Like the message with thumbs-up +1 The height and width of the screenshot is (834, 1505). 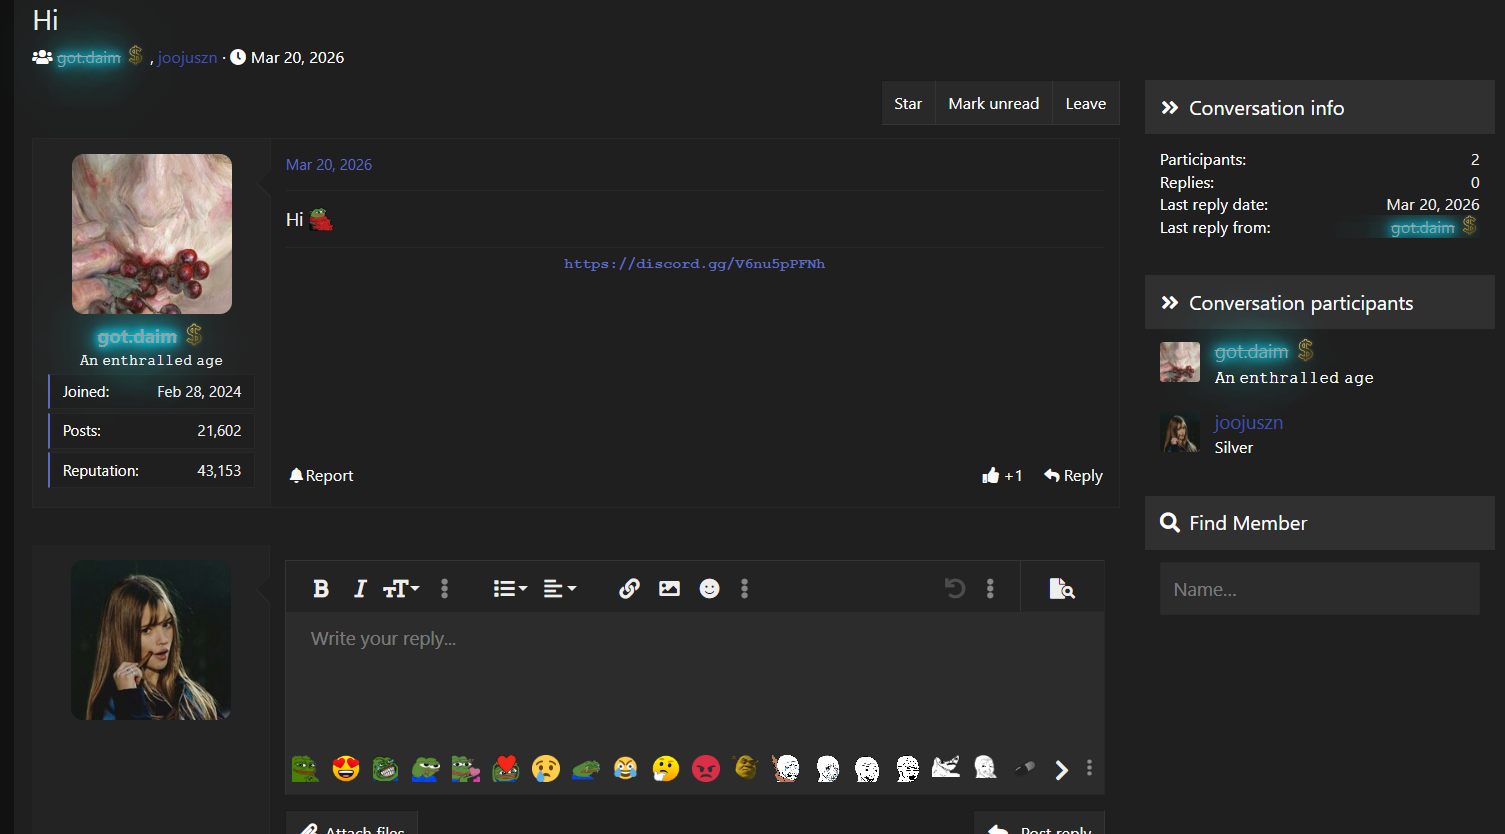pyautogui.click(x=1002, y=476)
